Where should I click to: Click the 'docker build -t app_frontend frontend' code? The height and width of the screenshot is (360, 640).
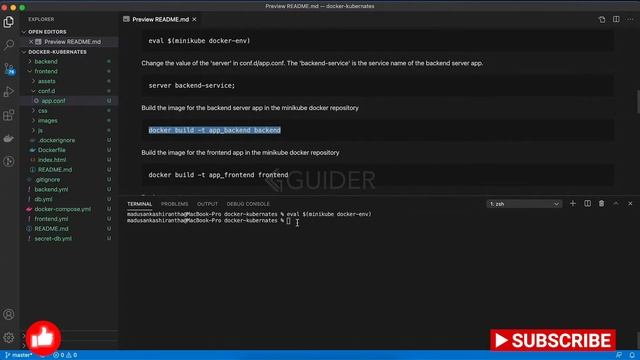point(218,175)
